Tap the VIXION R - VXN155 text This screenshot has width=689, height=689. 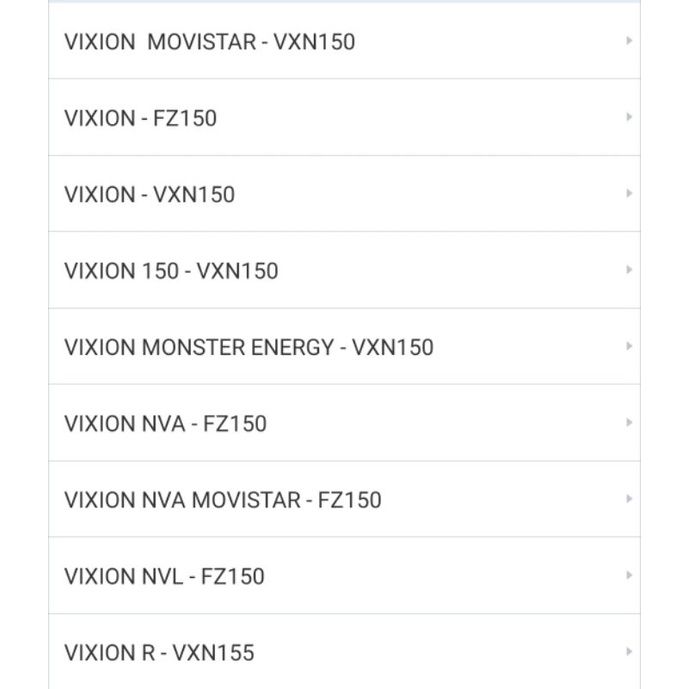tap(159, 653)
